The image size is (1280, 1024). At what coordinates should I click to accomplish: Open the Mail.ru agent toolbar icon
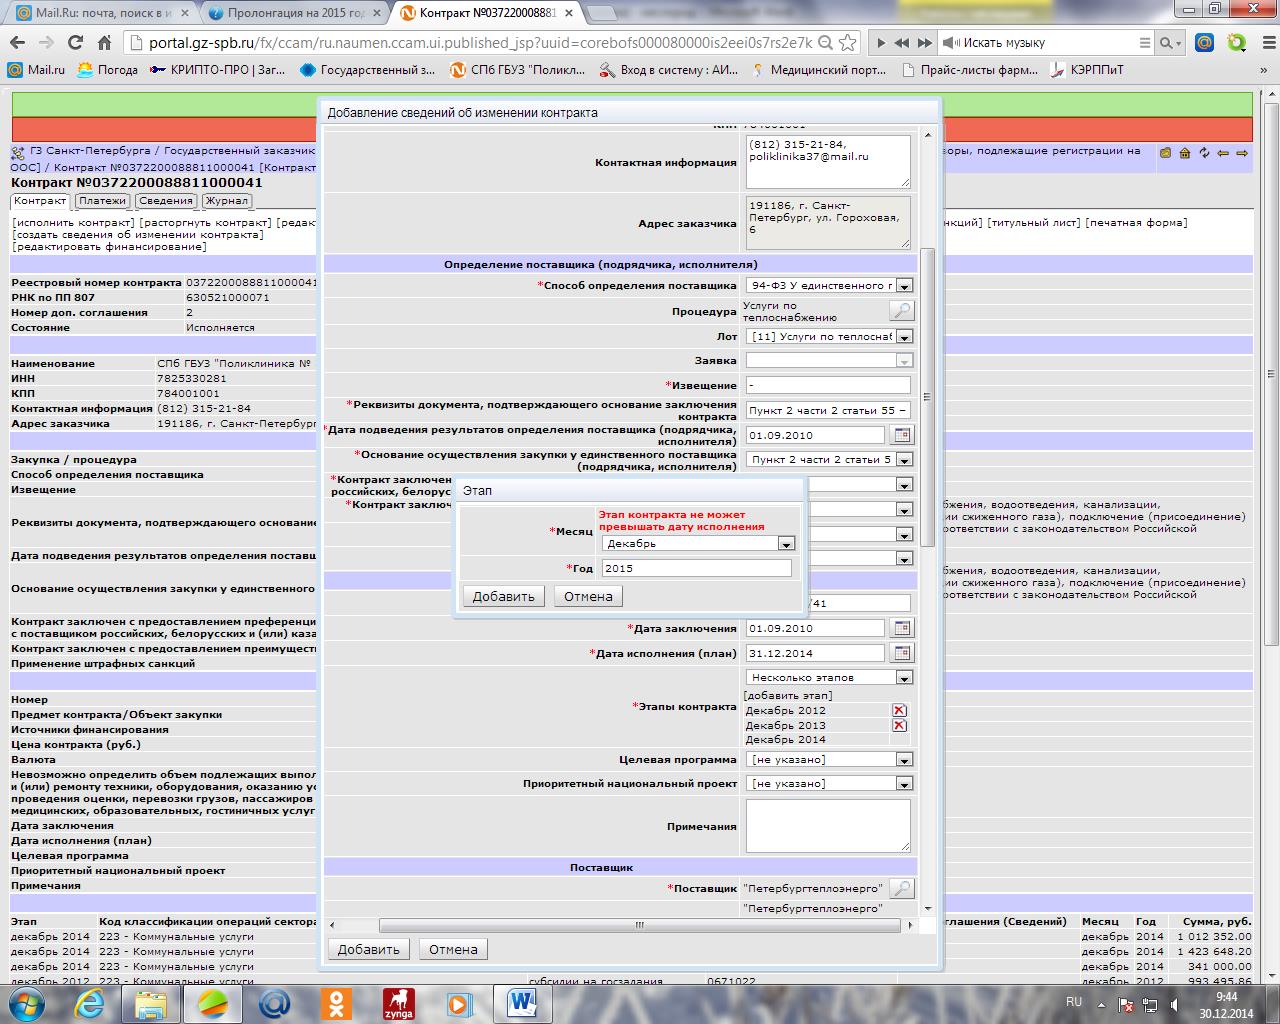tap(1205, 43)
